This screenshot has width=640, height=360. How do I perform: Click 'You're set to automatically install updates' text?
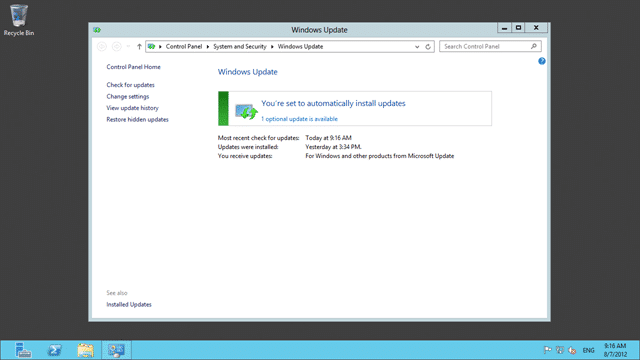333,103
